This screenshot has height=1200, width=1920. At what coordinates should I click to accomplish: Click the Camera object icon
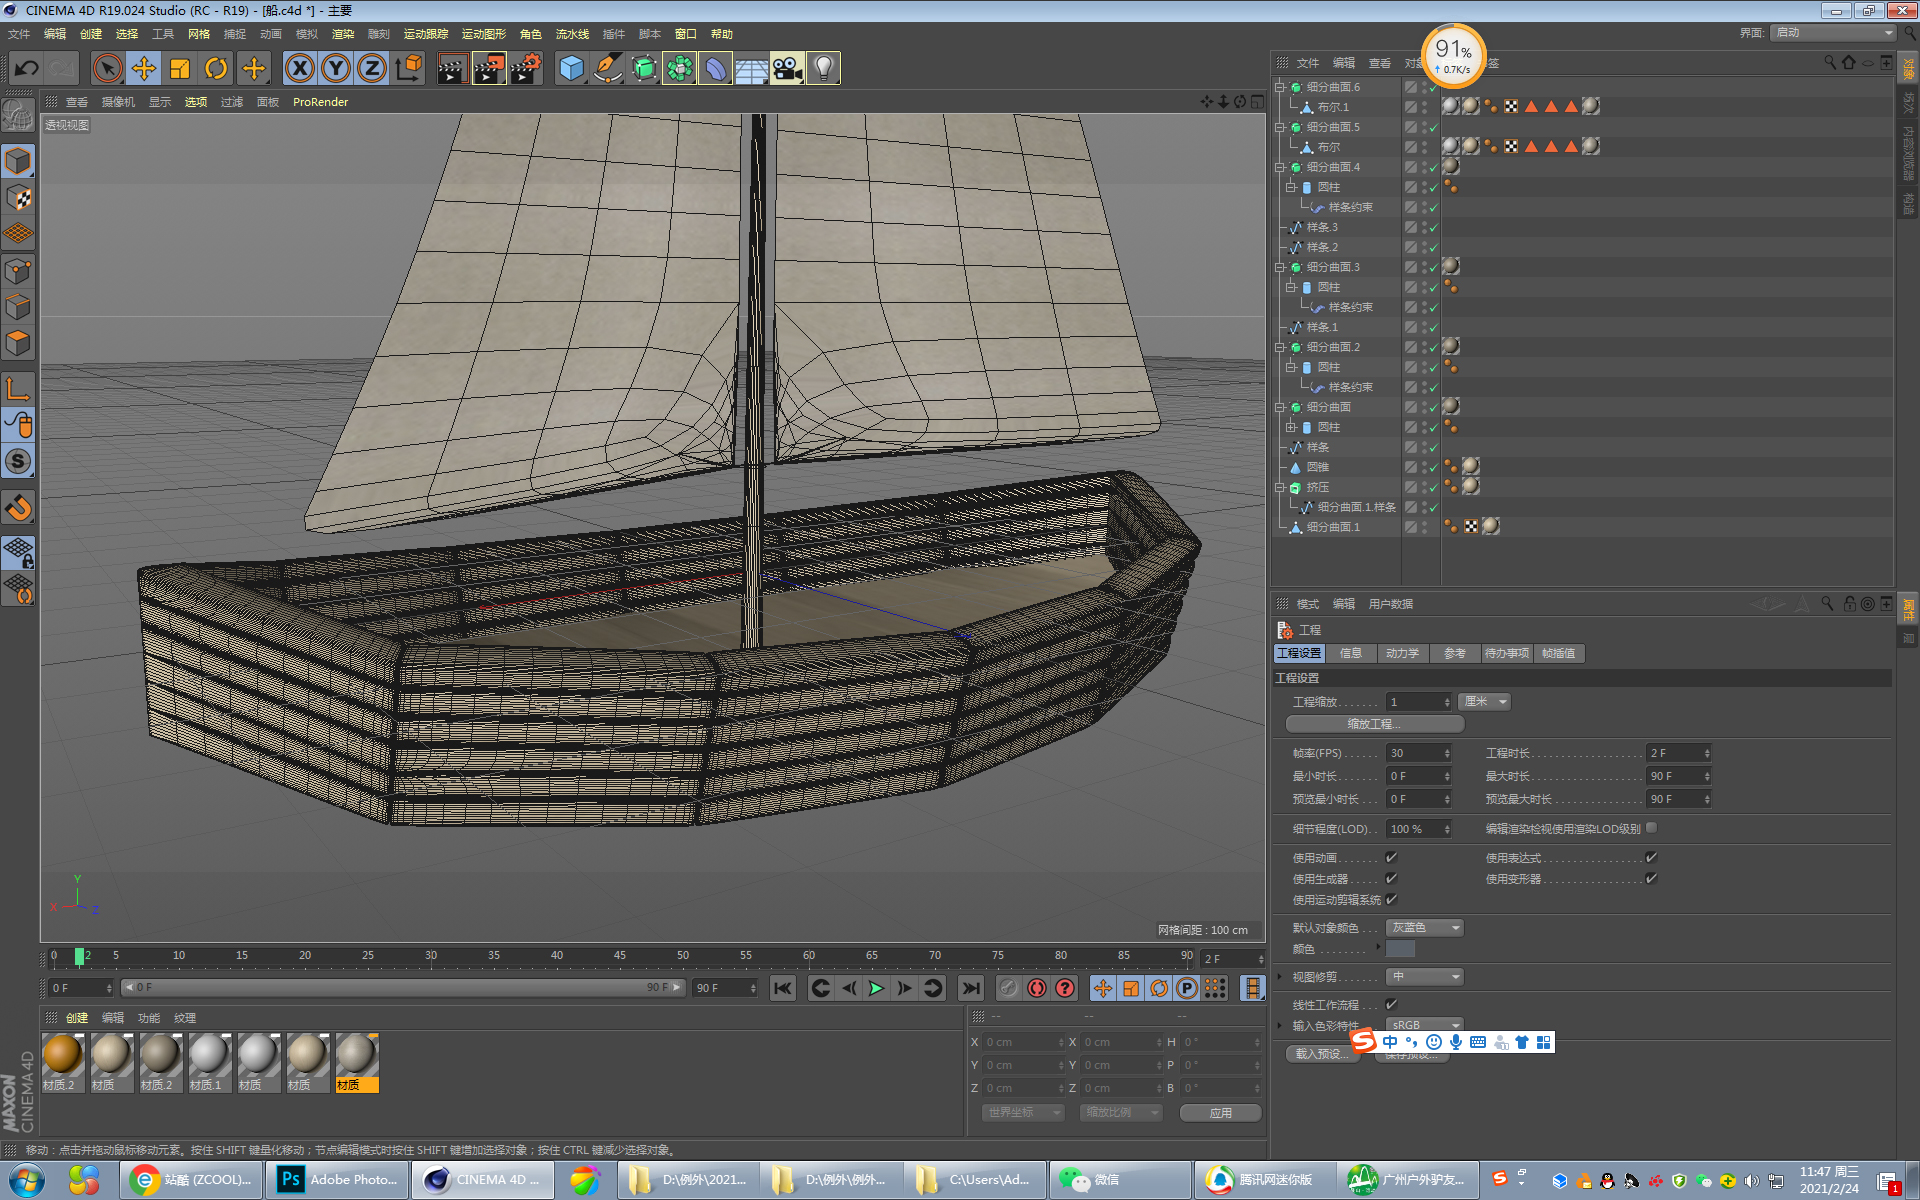[x=787, y=69]
